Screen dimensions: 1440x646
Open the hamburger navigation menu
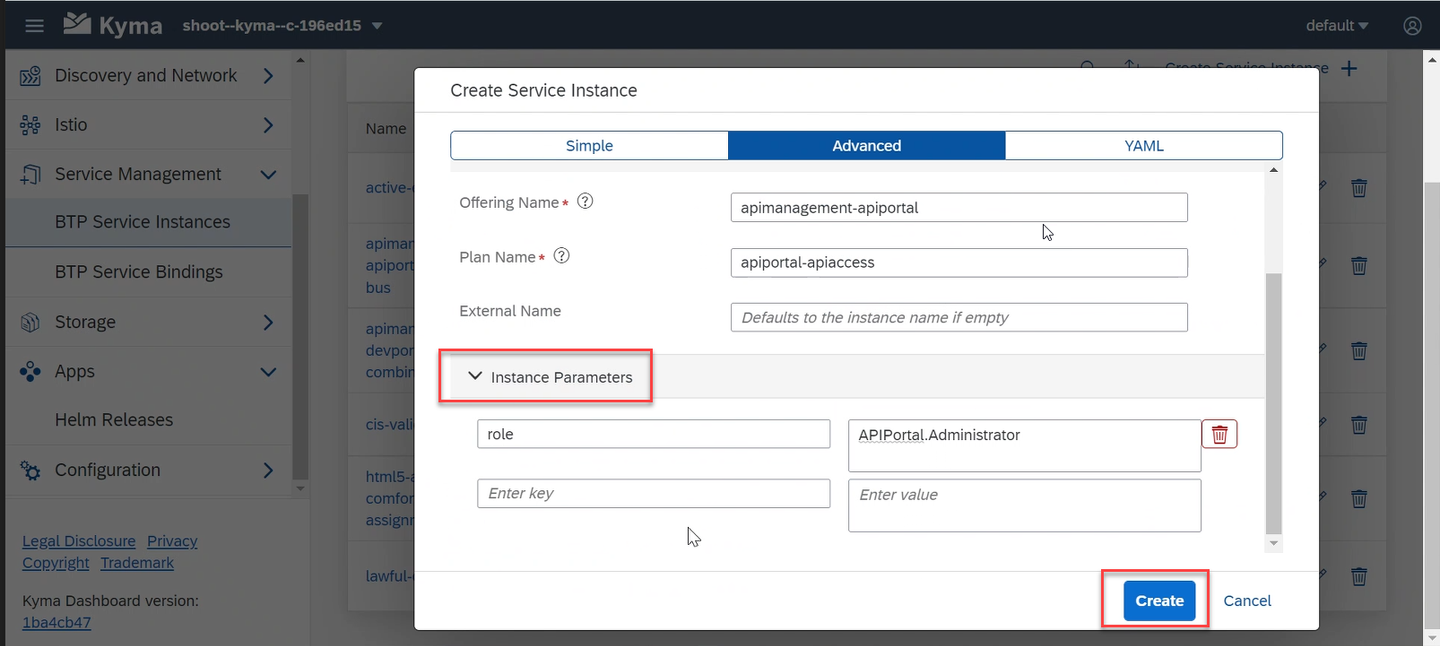[x=34, y=25]
